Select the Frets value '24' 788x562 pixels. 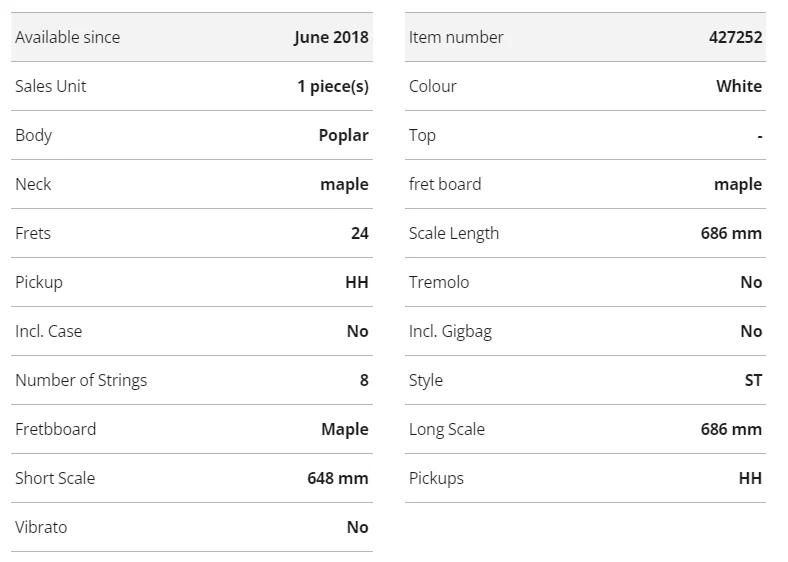tap(360, 233)
